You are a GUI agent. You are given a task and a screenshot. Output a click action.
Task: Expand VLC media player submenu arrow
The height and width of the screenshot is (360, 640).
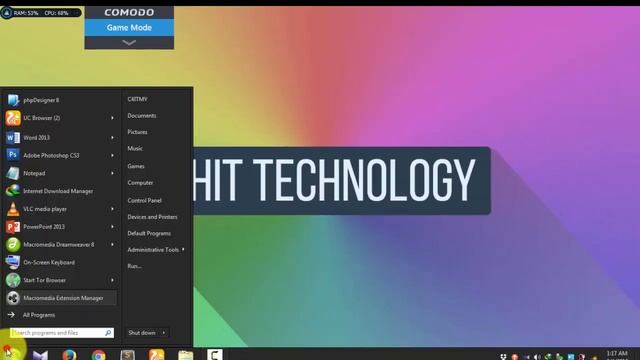(x=112, y=209)
